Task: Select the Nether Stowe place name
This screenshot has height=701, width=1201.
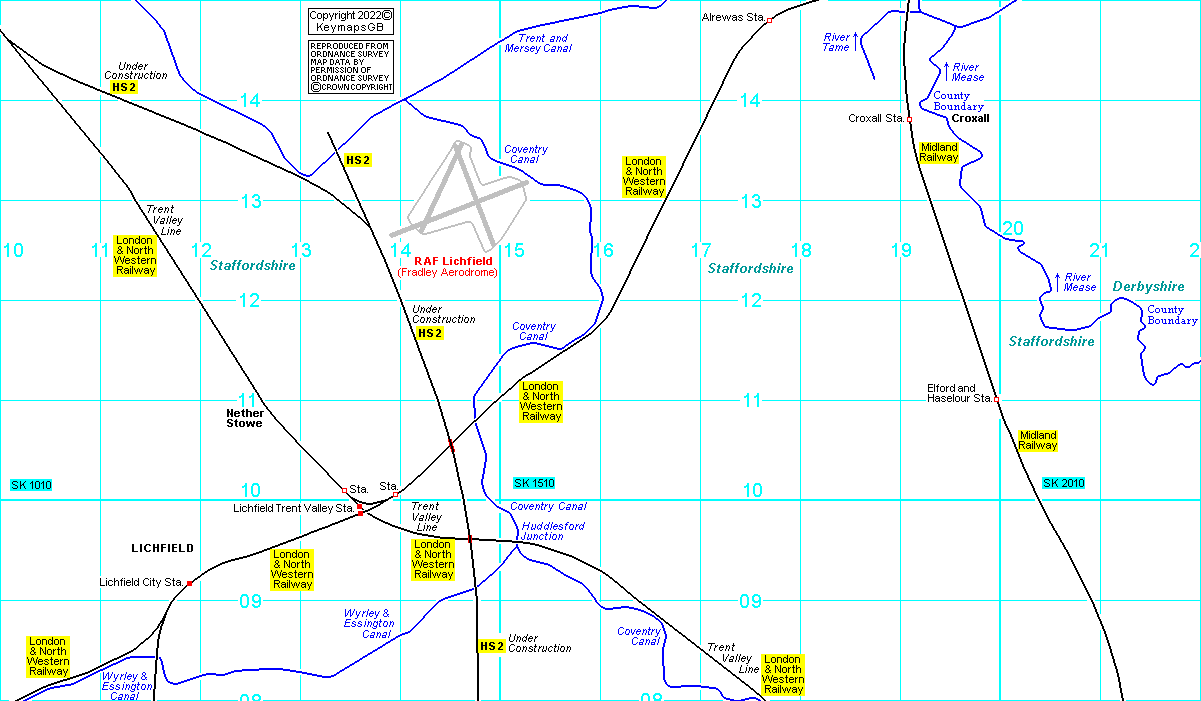Action: tap(245, 418)
